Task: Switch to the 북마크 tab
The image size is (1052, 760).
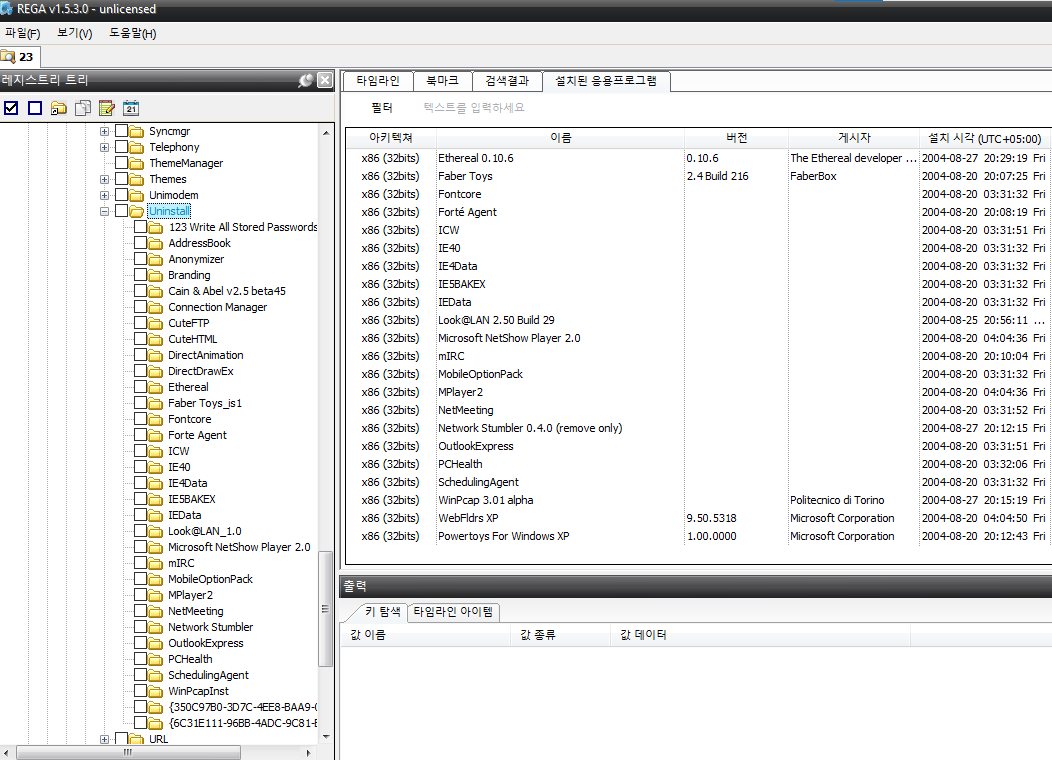Action: coord(442,81)
